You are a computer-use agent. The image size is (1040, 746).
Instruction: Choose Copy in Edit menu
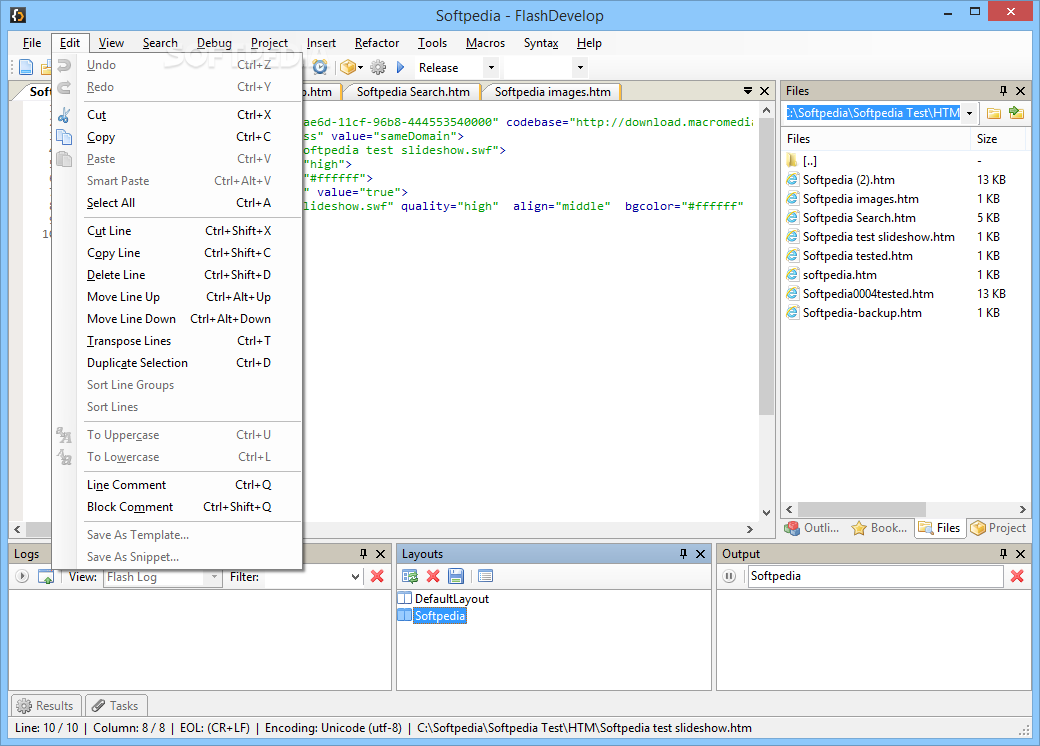(x=177, y=137)
